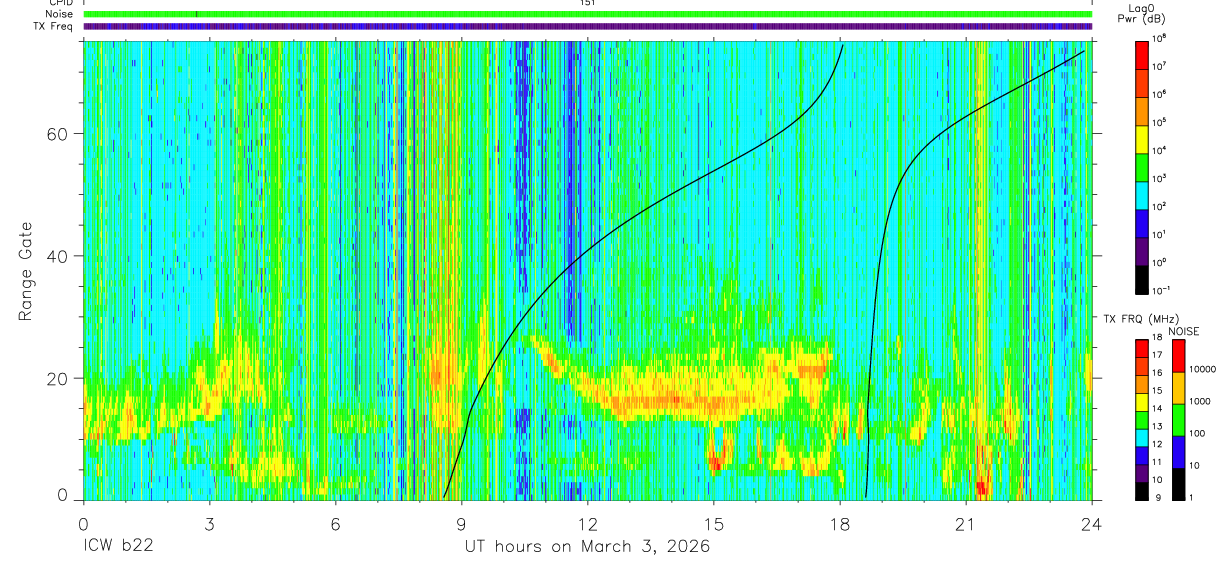This screenshot has width=1228, height=567.
Task: Click the red top segment of TX FRQ colorbar
Action: (1142, 348)
